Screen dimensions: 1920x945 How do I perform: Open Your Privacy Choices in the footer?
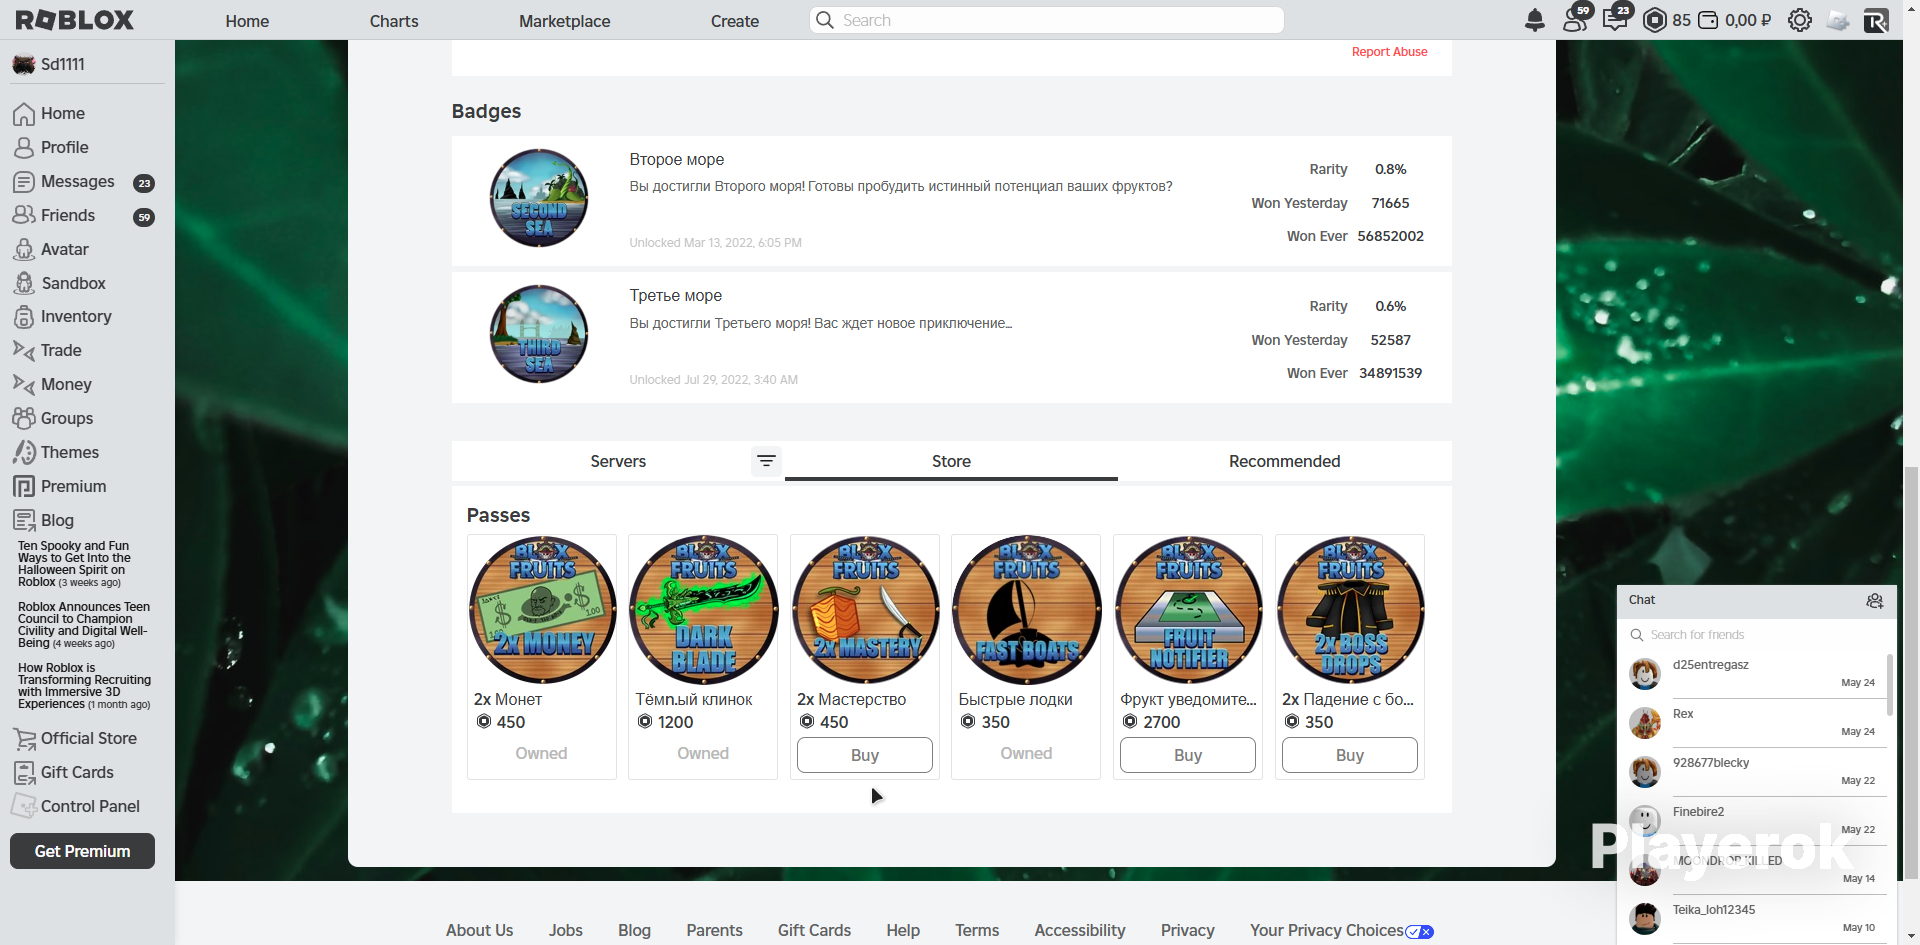click(x=1342, y=930)
